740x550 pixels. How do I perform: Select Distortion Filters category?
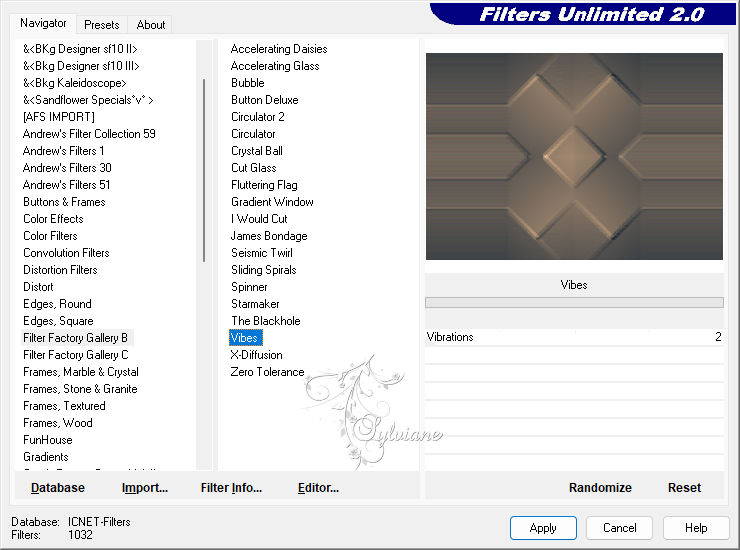(60, 270)
